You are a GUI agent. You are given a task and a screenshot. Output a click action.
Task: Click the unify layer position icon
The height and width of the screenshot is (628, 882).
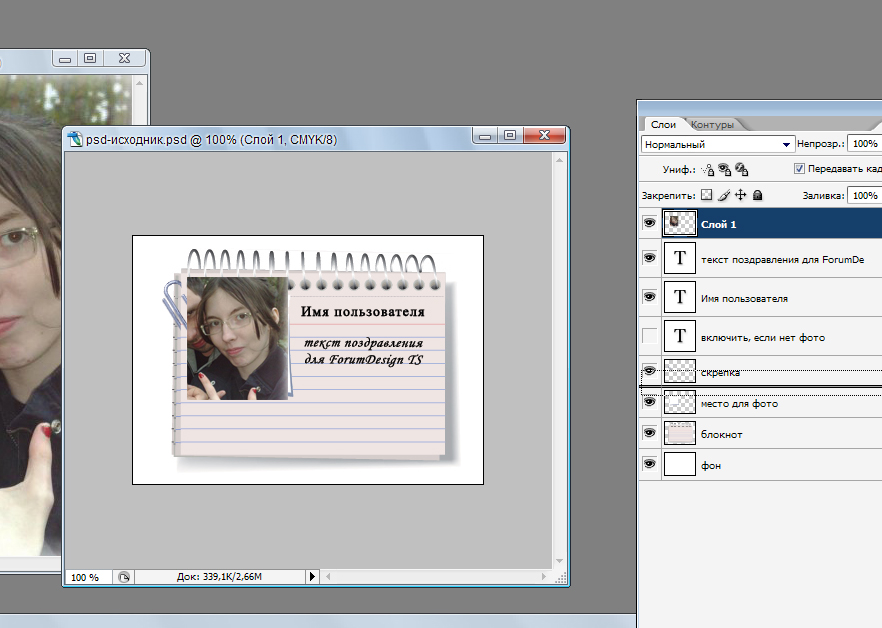coord(708,170)
